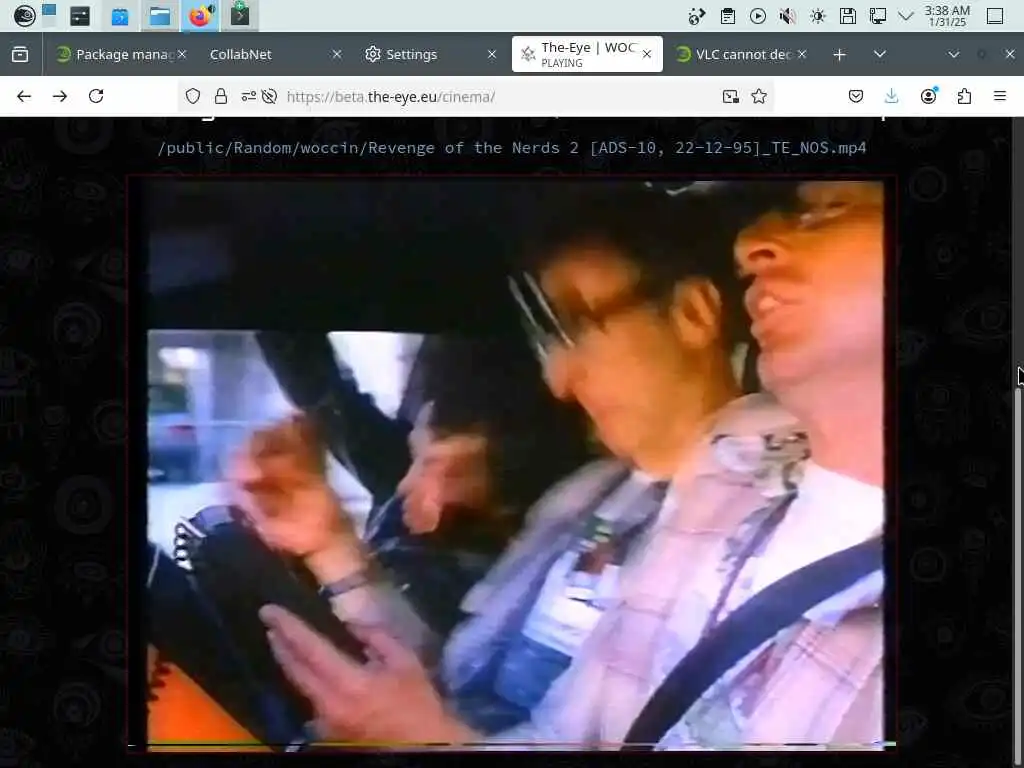1024x768 pixels.
Task: Open the Dolphin file manager from panel
Action: 160,16
